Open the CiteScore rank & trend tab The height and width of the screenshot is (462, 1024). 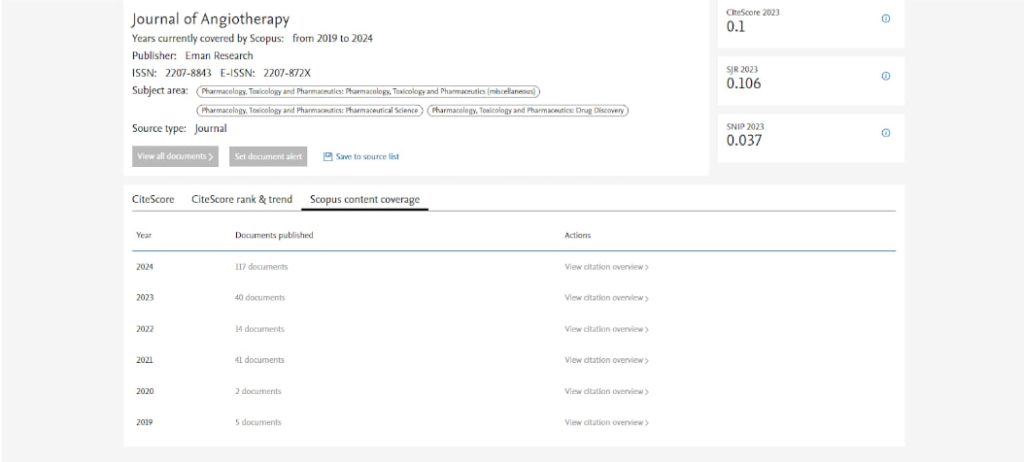pos(242,199)
